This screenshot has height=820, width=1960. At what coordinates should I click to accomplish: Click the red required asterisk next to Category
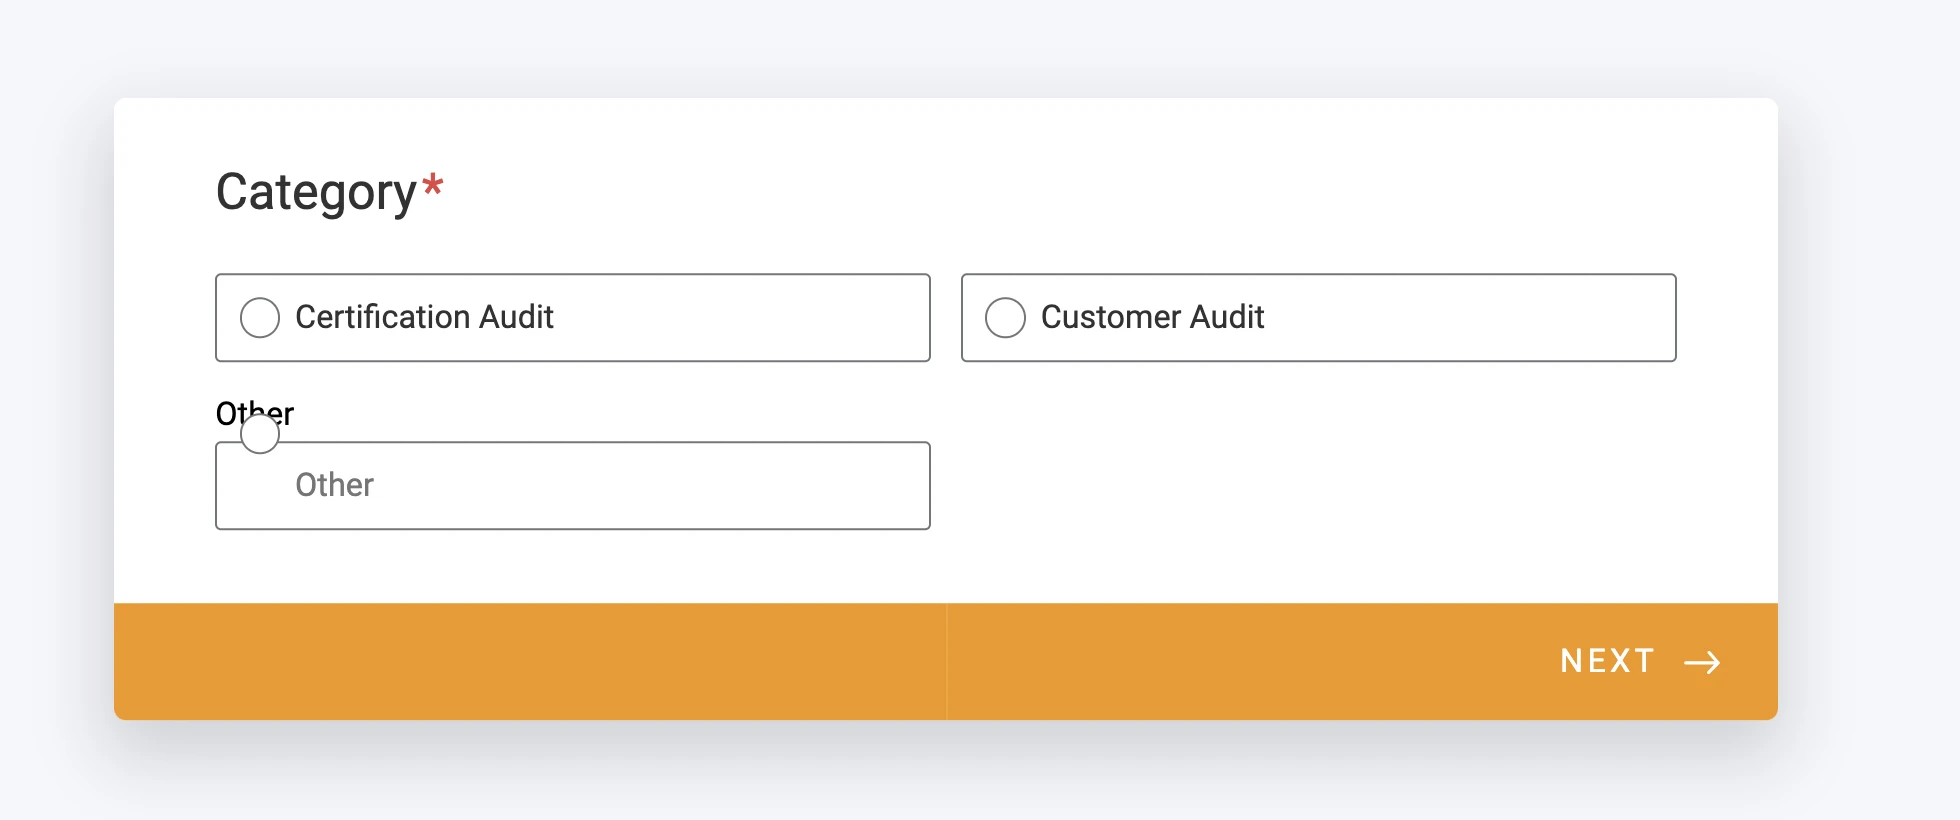(x=432, y=186)
